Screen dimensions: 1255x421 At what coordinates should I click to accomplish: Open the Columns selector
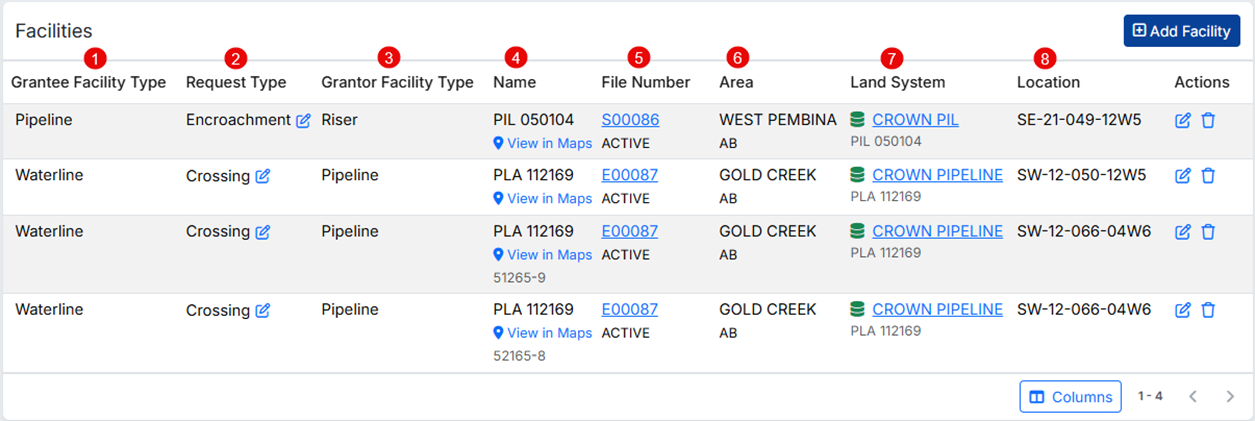point(1070,397)
